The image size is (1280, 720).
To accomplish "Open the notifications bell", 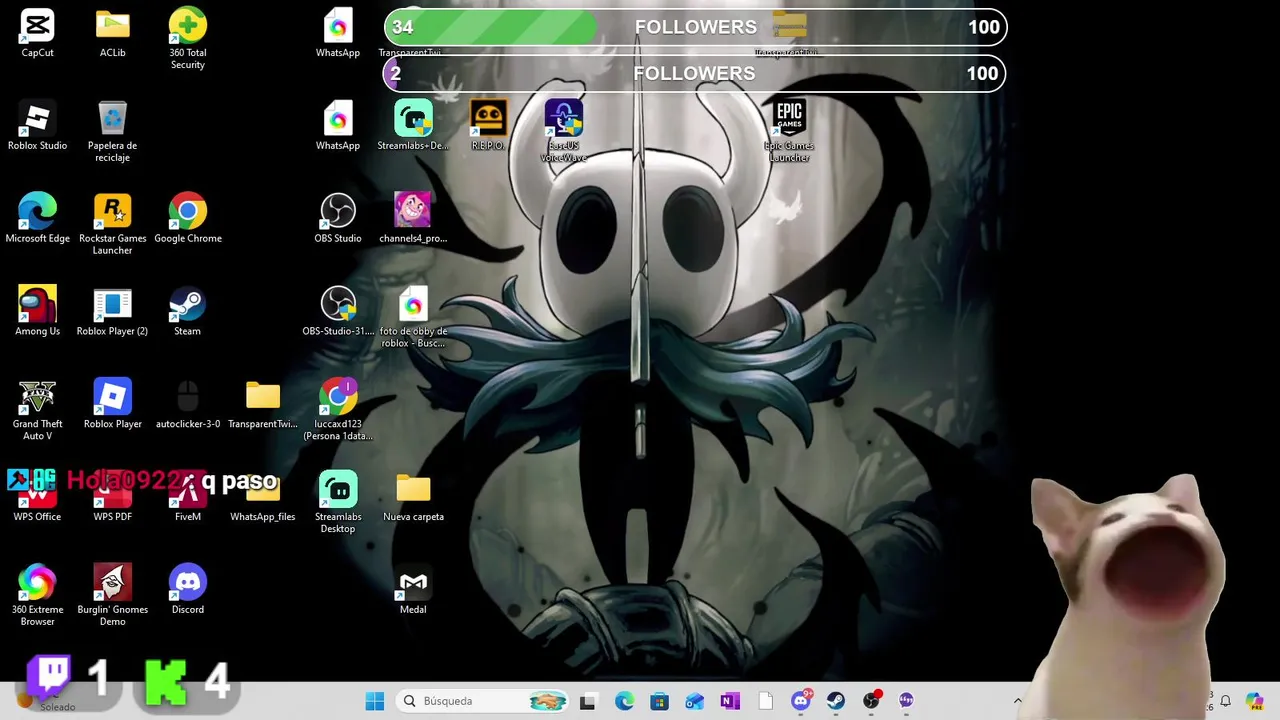I will [x=1225, y=701].
